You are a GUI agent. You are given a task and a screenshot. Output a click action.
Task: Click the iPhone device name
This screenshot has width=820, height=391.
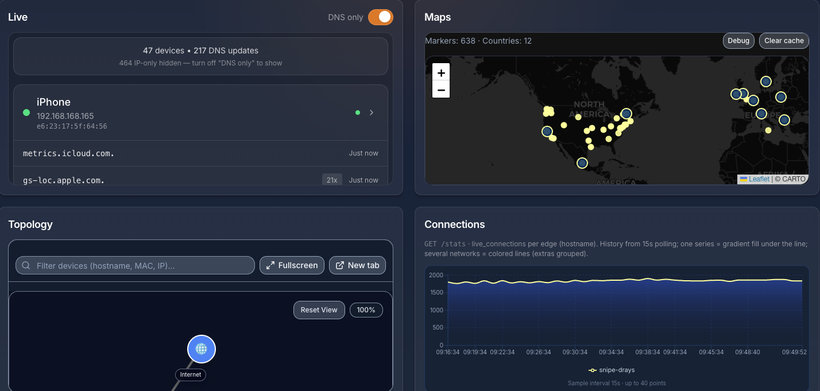coord(53,102)
